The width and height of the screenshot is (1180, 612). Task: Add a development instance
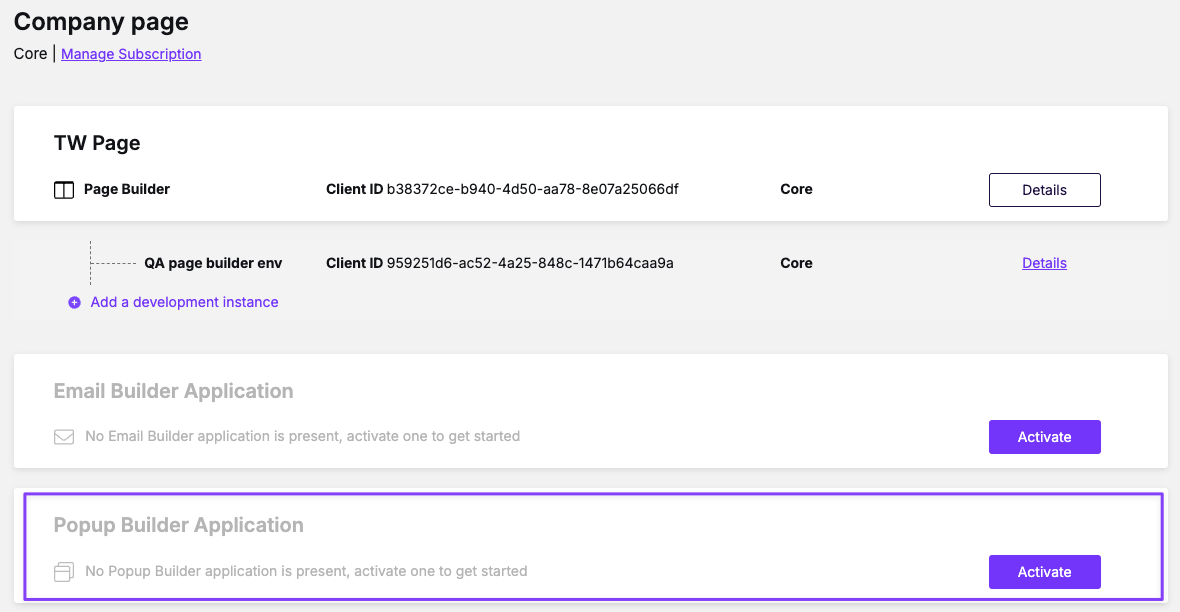184,302
